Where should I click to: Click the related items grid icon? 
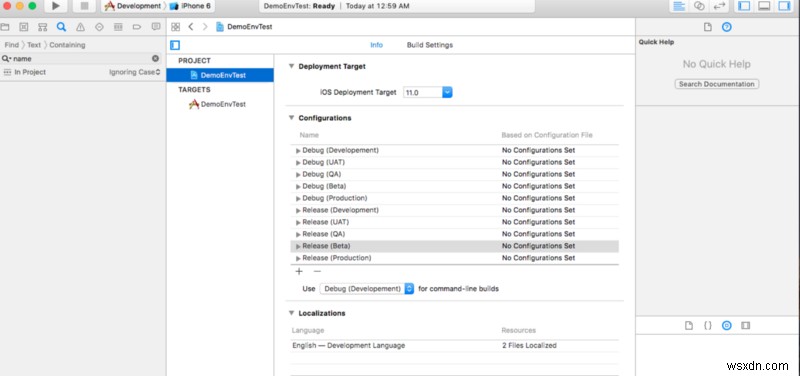click(x=176, y=27)
